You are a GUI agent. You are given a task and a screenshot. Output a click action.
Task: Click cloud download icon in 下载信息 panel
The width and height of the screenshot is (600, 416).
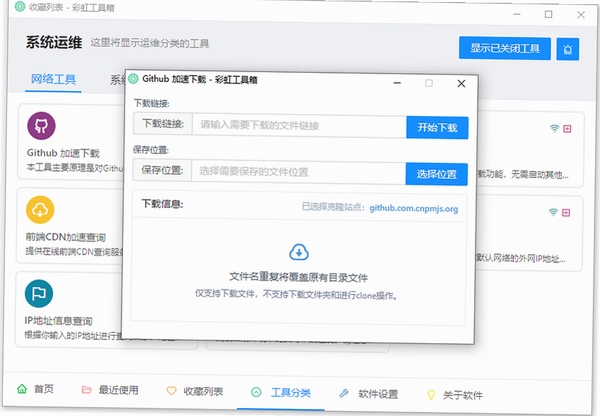299,252
